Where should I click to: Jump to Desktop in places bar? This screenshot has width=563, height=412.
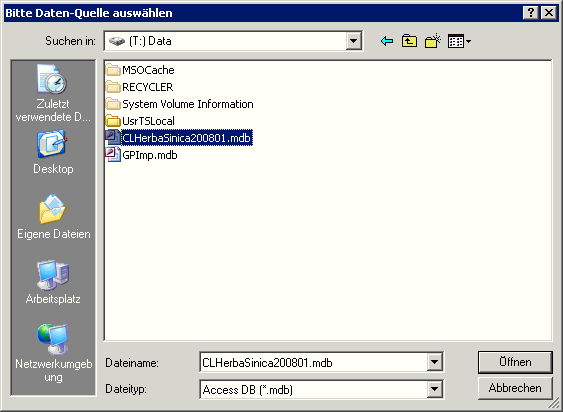[x=53, y=153]
